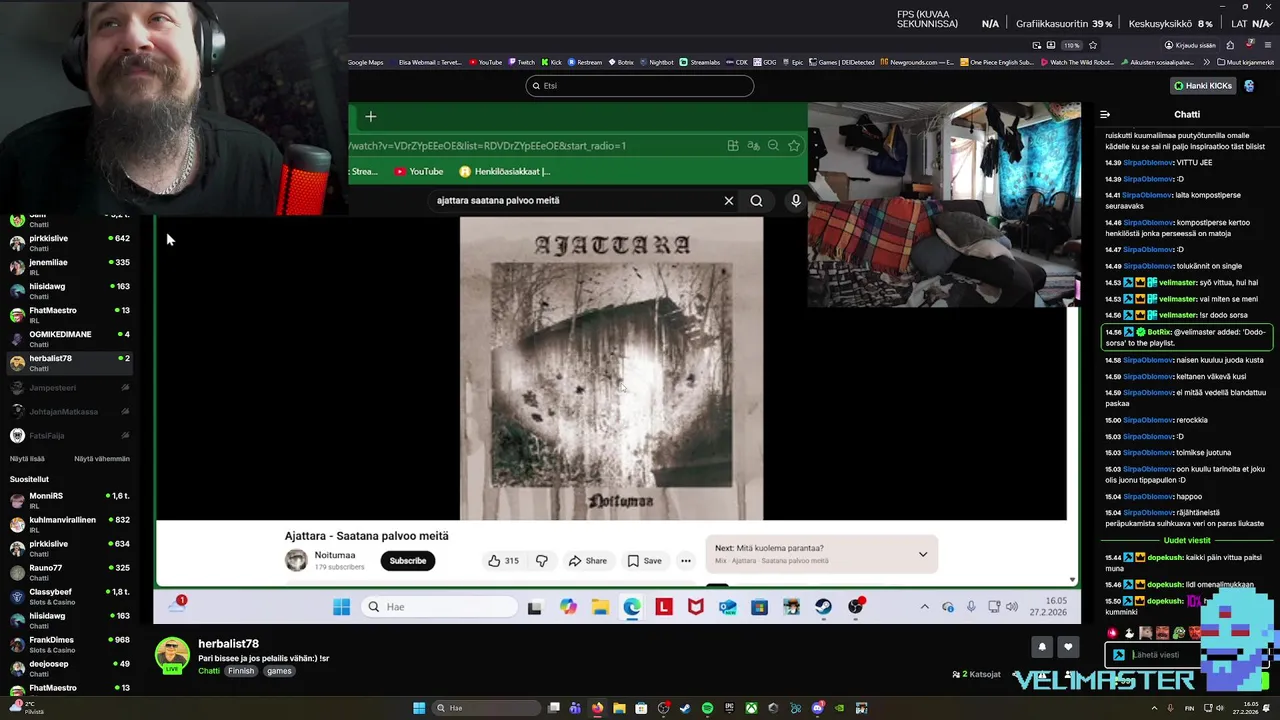Toggle follow heart for herbalist78
The width and height of the screenshot is (1280, 720).
pos(1068,647)
